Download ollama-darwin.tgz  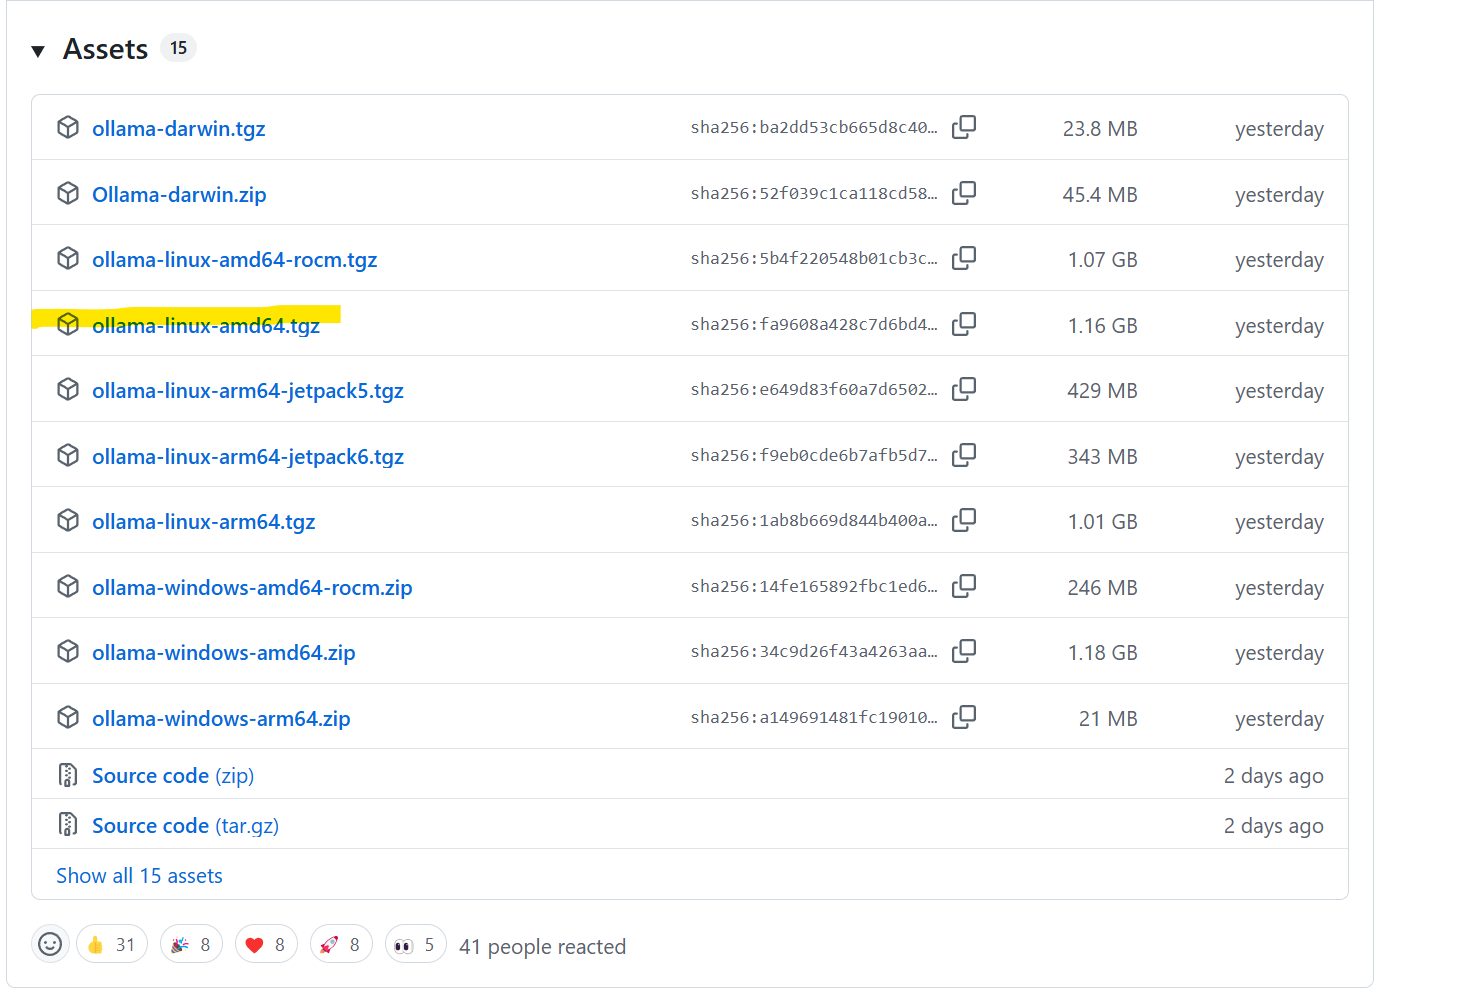179,129
